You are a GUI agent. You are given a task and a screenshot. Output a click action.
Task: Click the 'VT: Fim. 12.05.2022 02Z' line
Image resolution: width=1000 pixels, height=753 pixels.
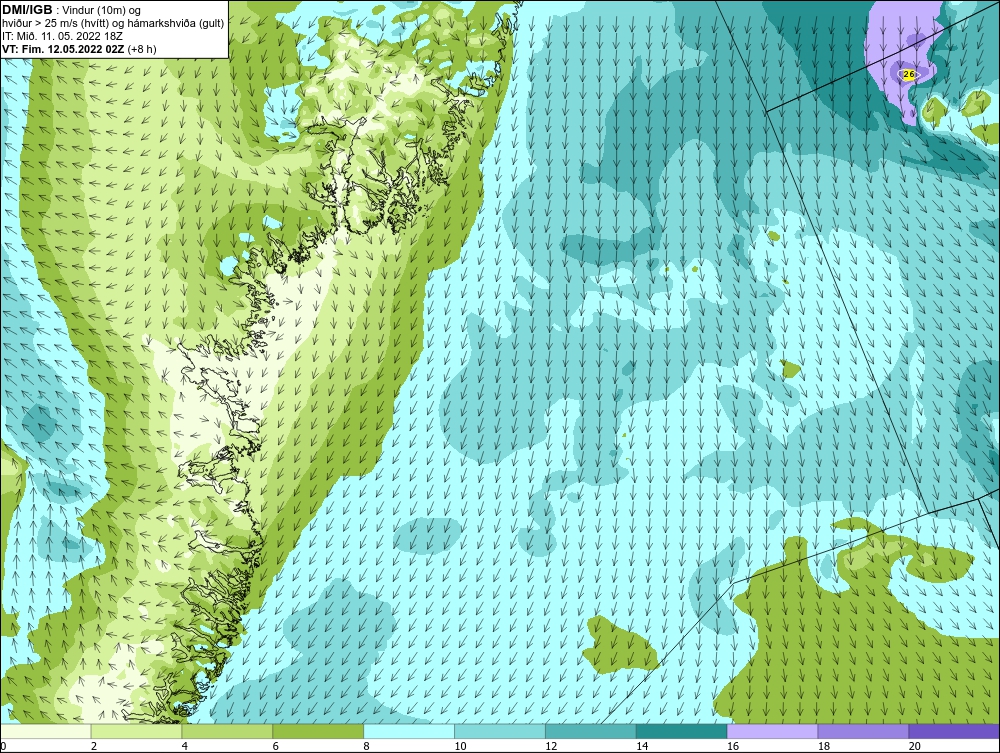pos(64,49)
